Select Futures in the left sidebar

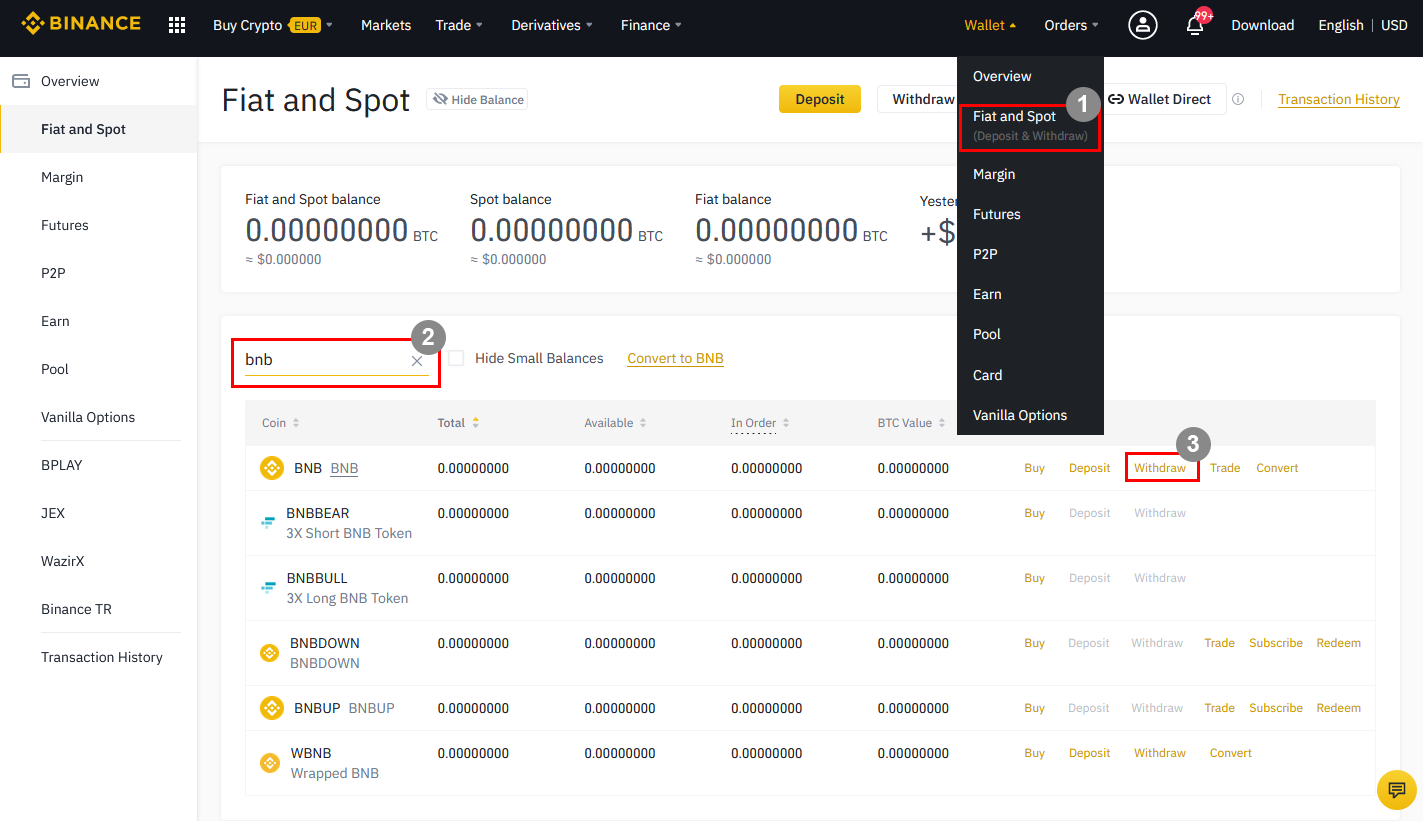(65, 225)
